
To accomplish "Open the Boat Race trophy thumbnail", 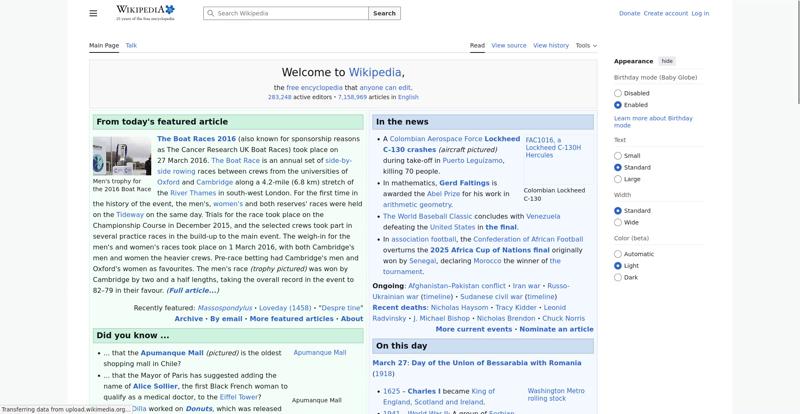I will pyautogui.click(x=122, y=156).
